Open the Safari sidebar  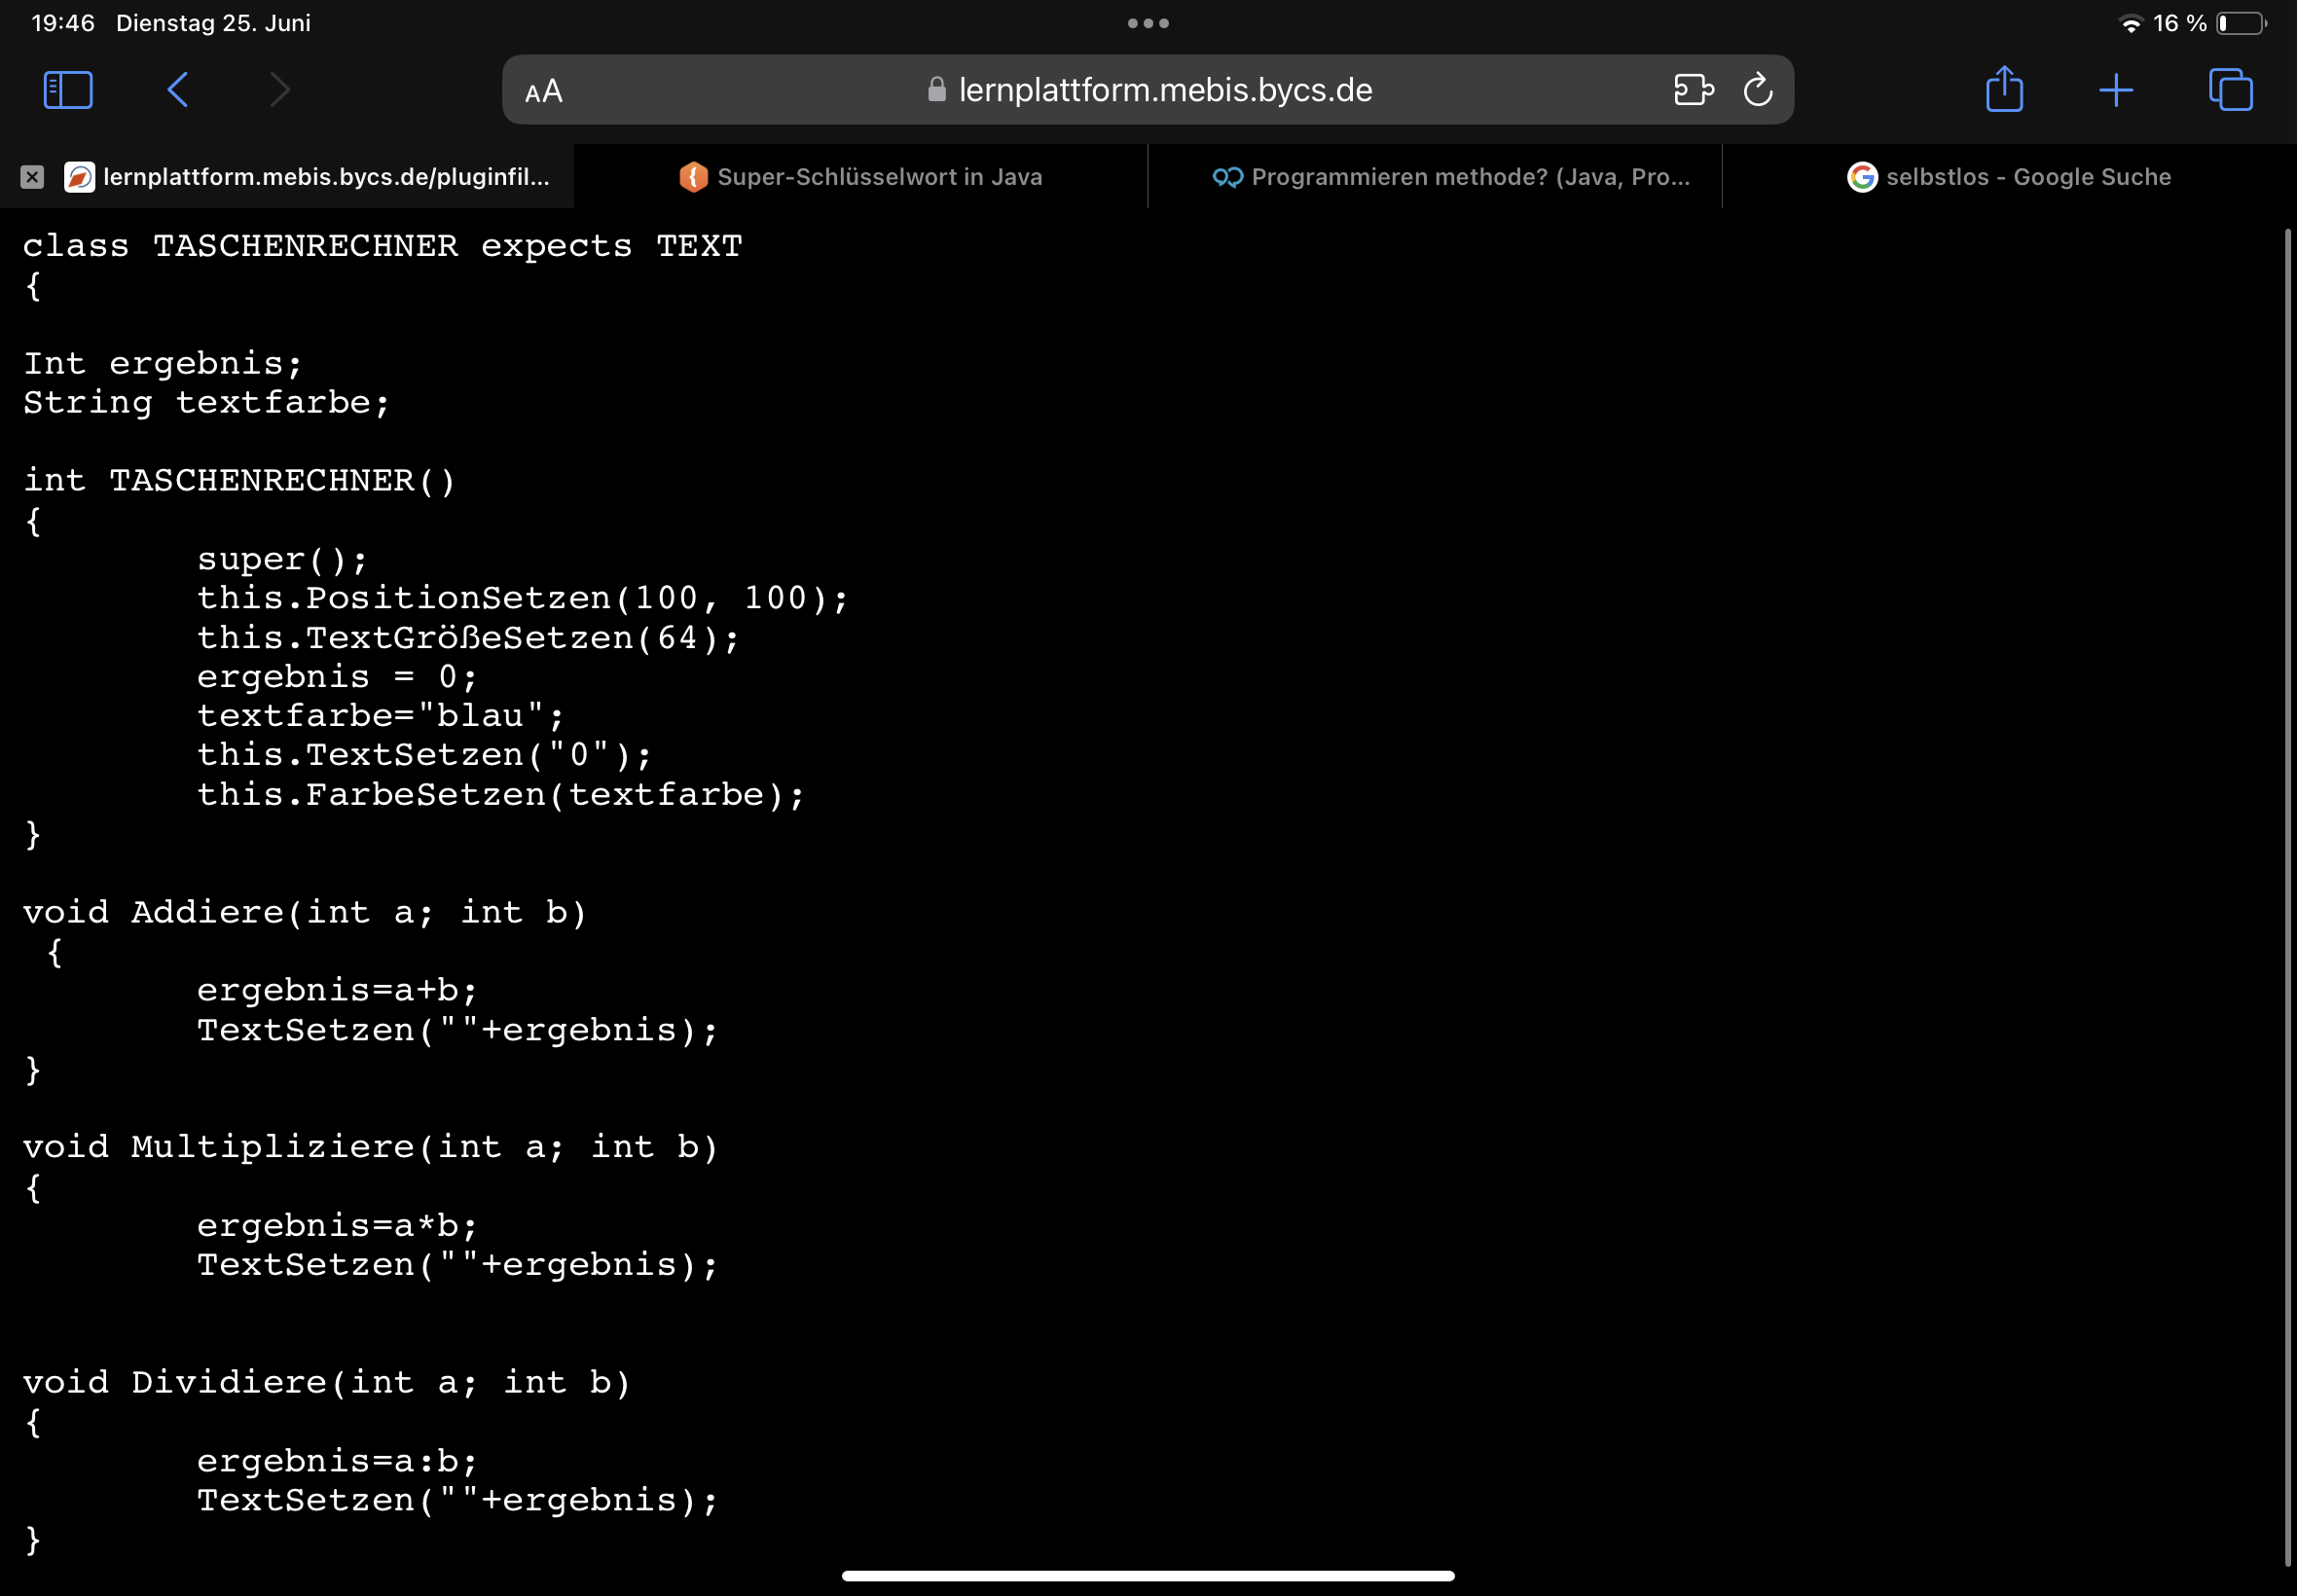tap(67, 89)
